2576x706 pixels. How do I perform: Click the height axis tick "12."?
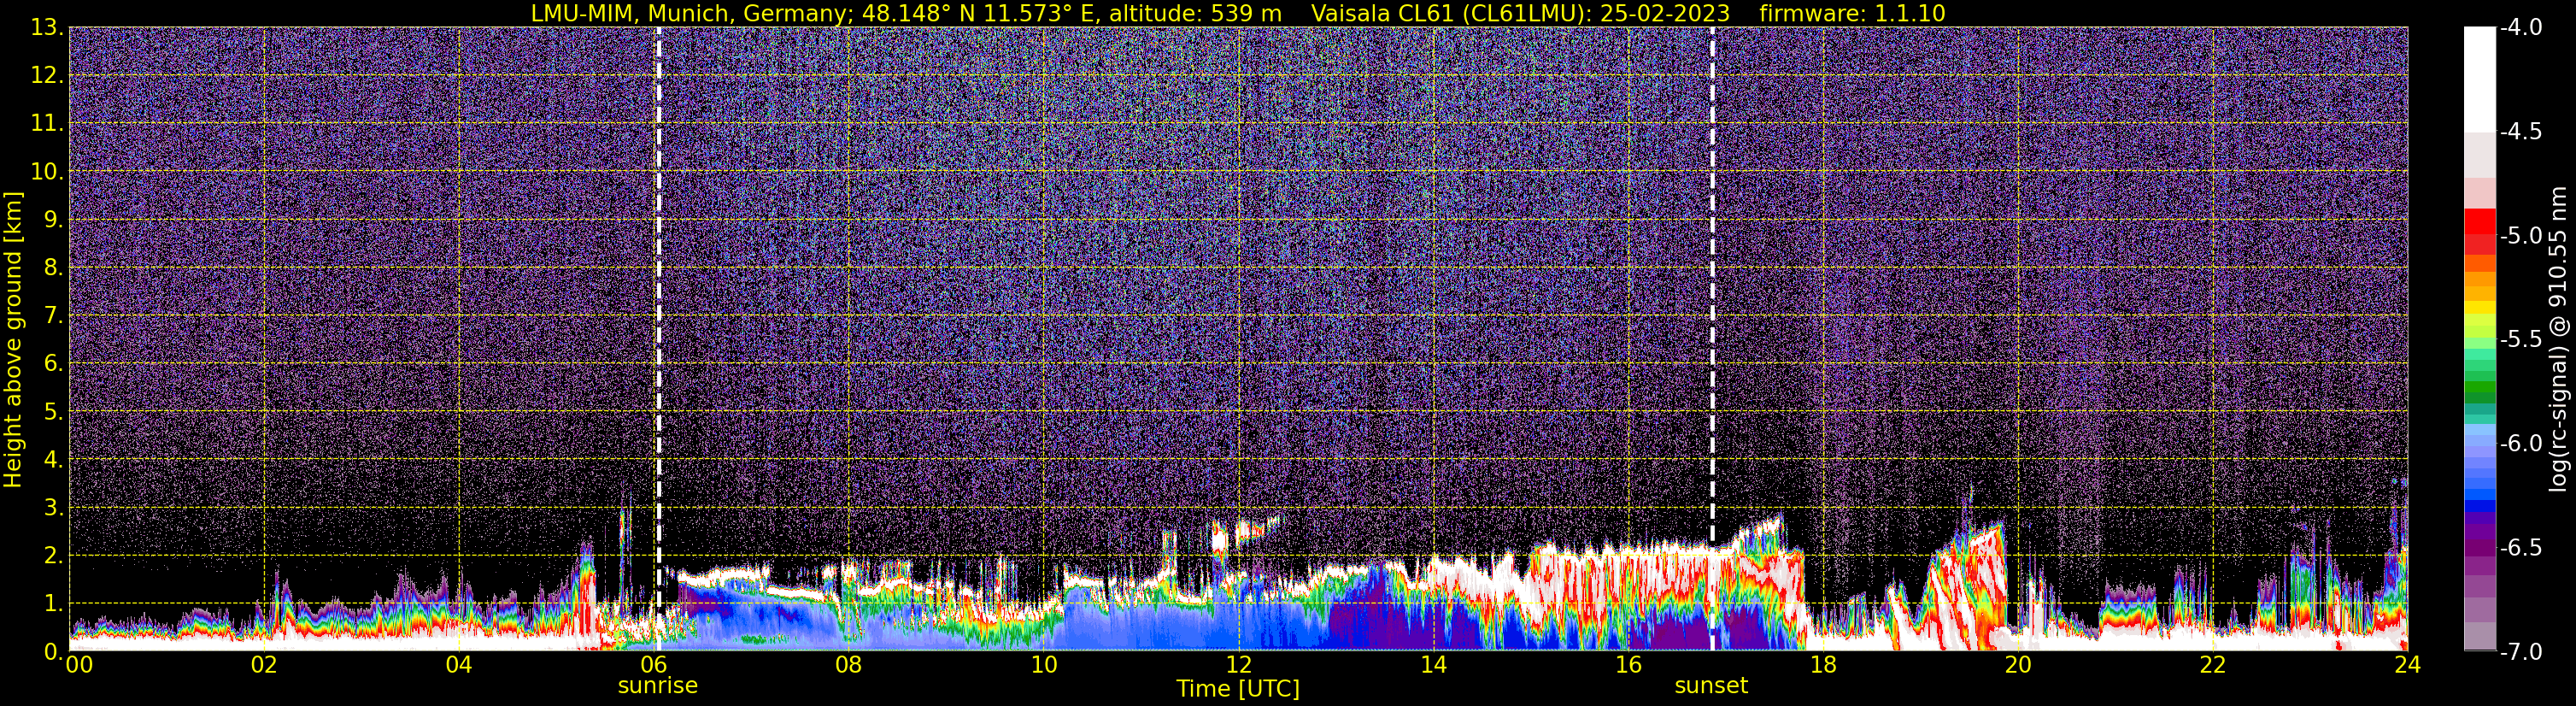pos(48,76)
